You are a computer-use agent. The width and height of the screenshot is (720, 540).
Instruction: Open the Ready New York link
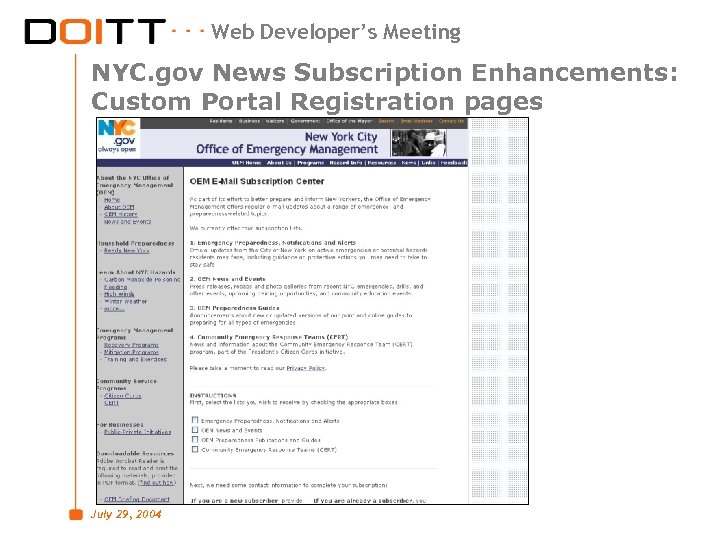pos(126,251)
